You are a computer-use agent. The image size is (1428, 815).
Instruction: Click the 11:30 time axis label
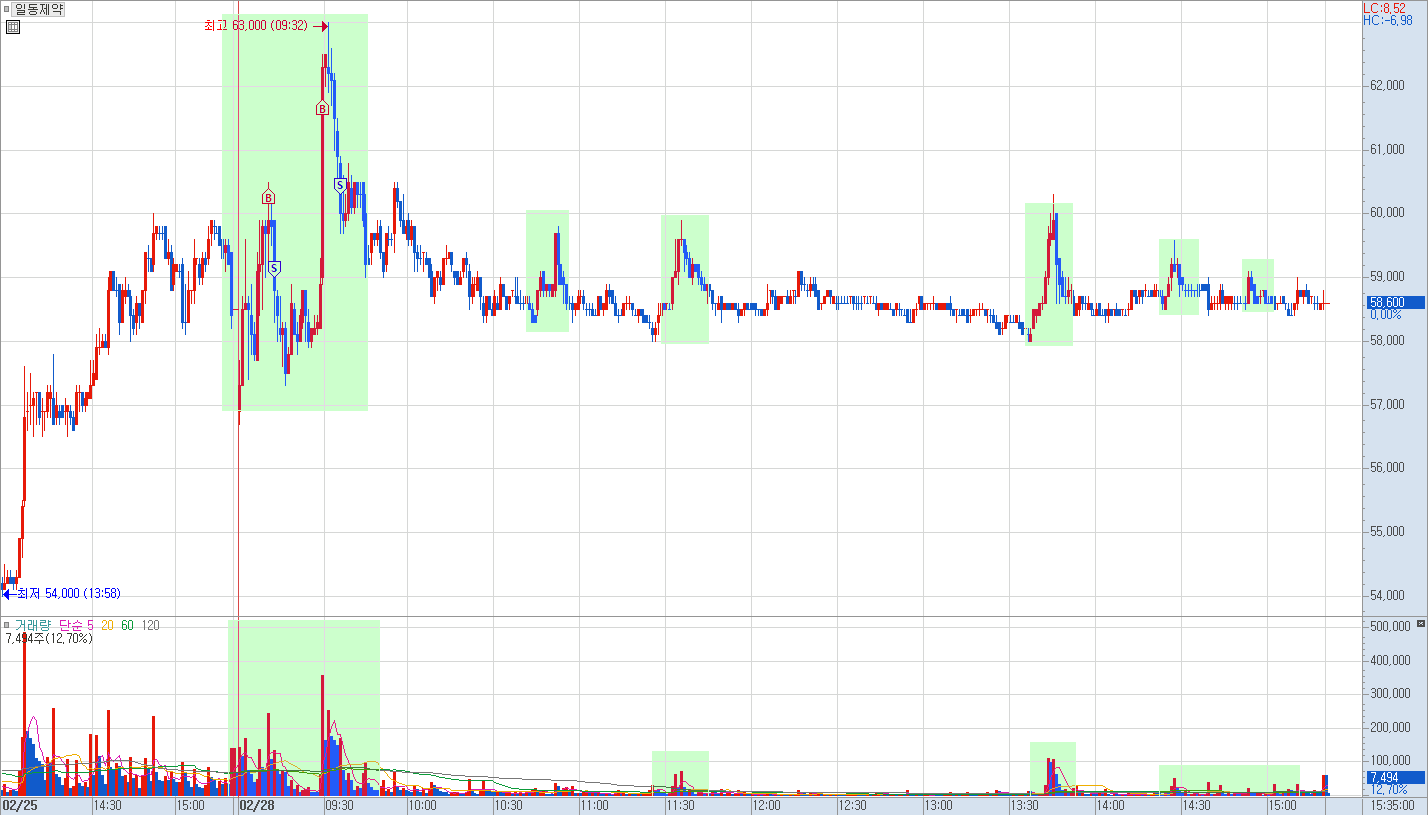[x=680, y=805]
